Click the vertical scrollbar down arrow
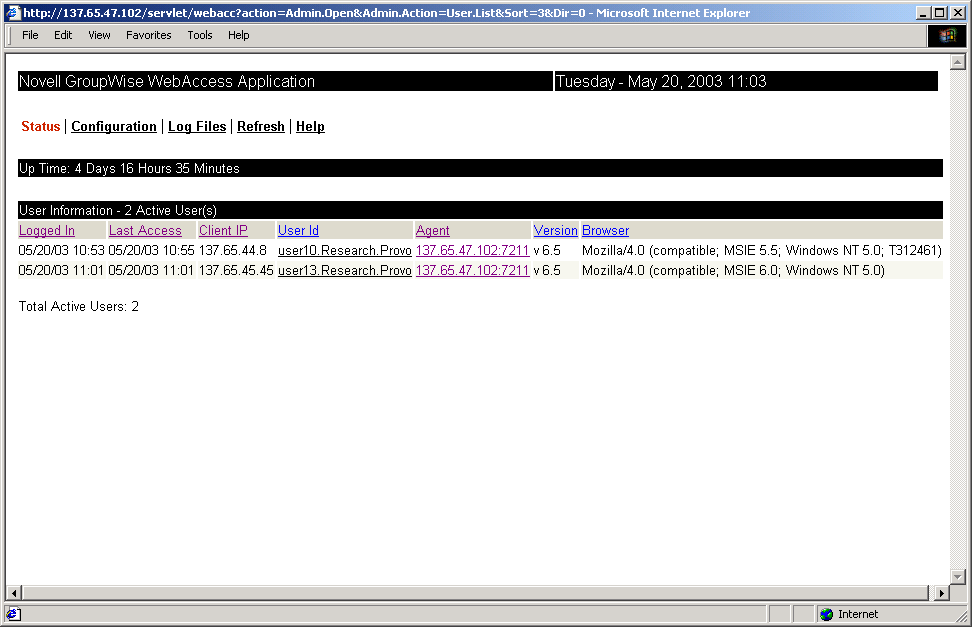The height and width of the screenshot is (627, 972). 957,576
